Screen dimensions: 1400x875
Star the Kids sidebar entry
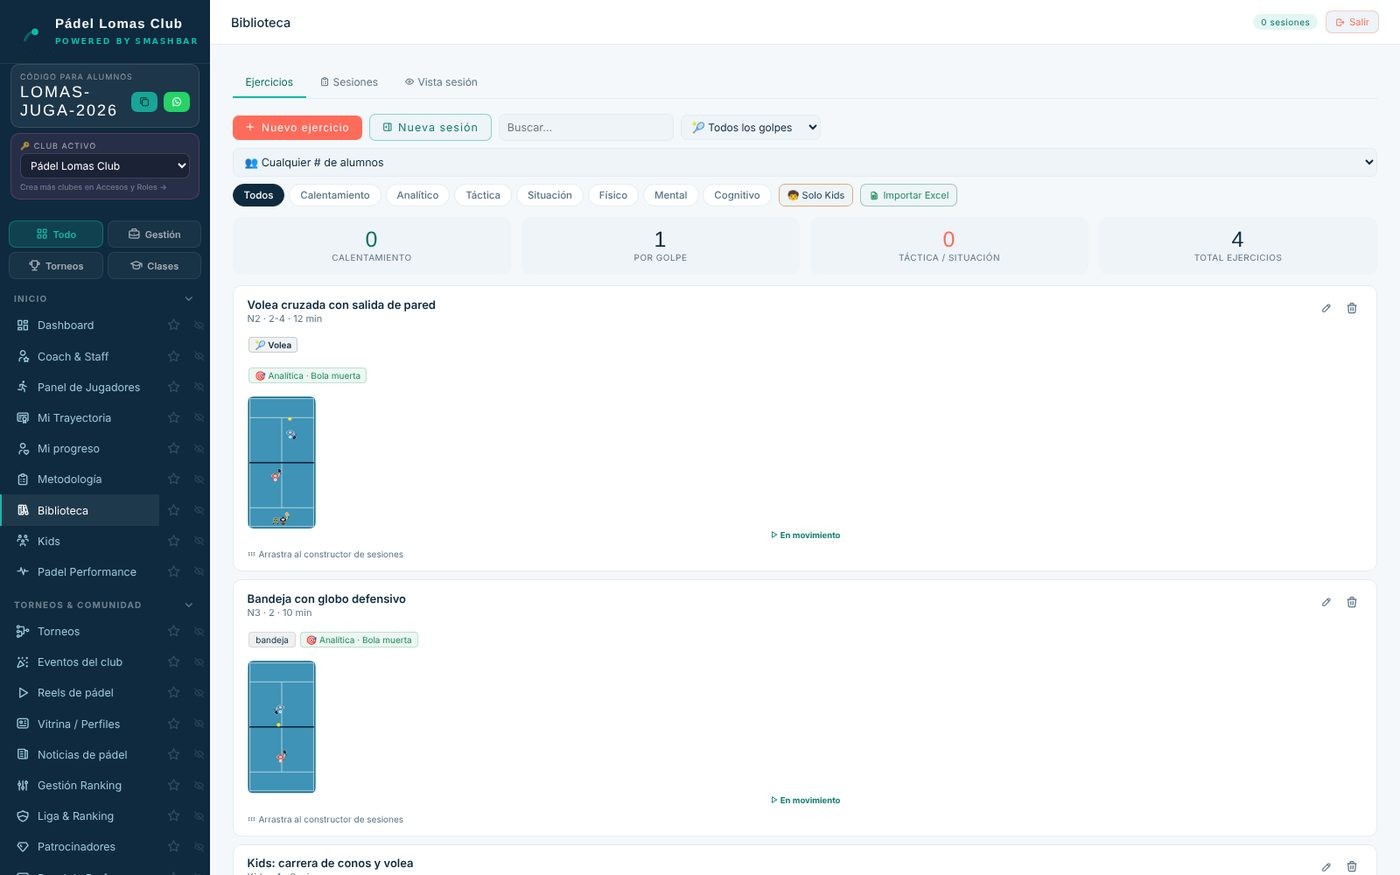173,541
